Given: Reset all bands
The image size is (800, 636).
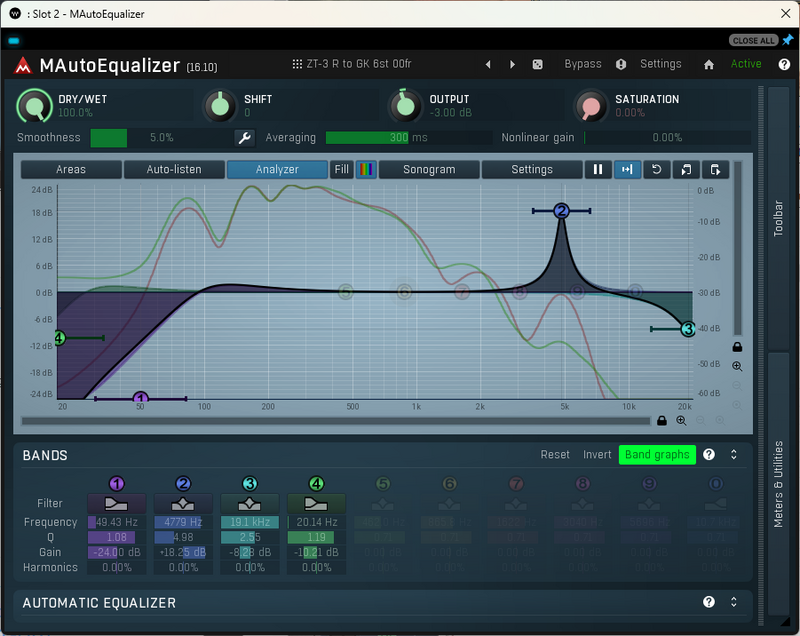Looking at the screenshot, I should 555,454.
